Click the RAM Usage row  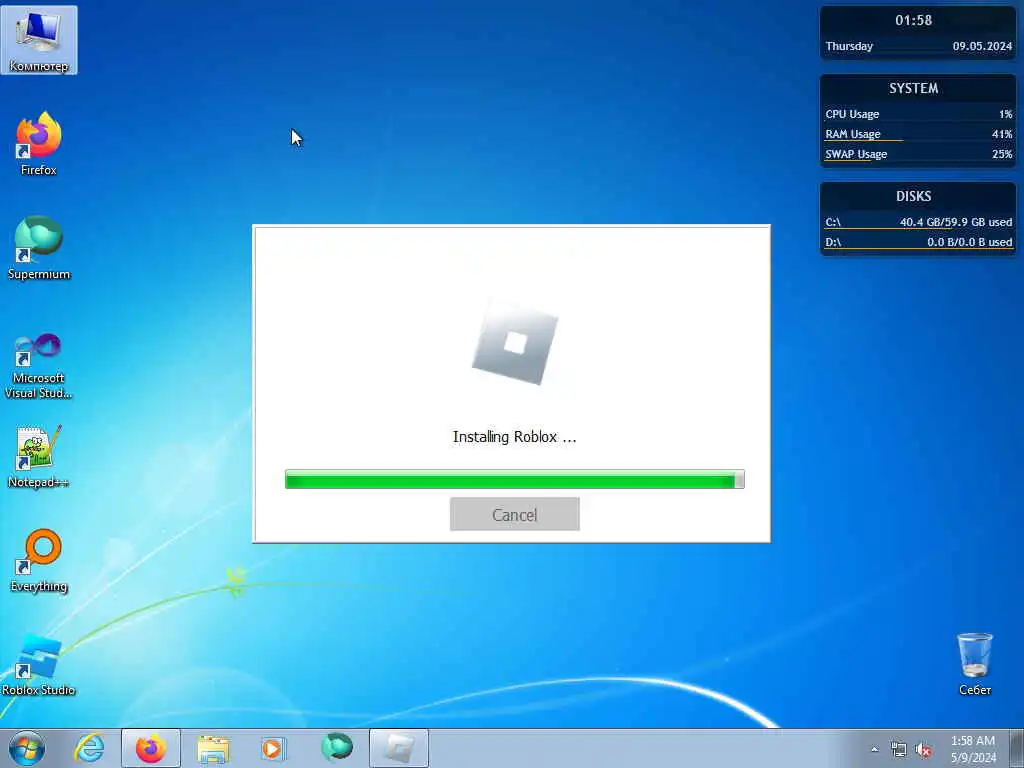point(918,135)
